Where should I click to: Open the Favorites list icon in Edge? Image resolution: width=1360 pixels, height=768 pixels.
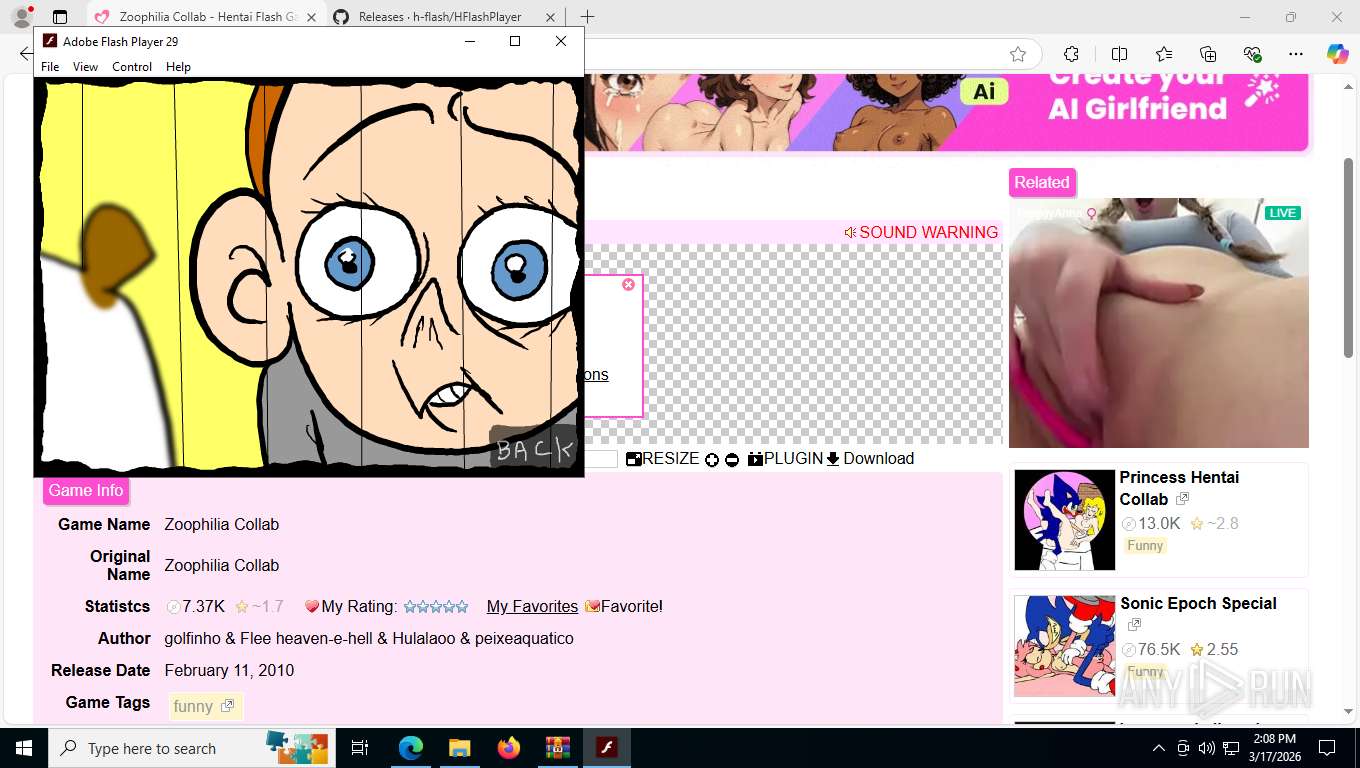pos(1164,54)
